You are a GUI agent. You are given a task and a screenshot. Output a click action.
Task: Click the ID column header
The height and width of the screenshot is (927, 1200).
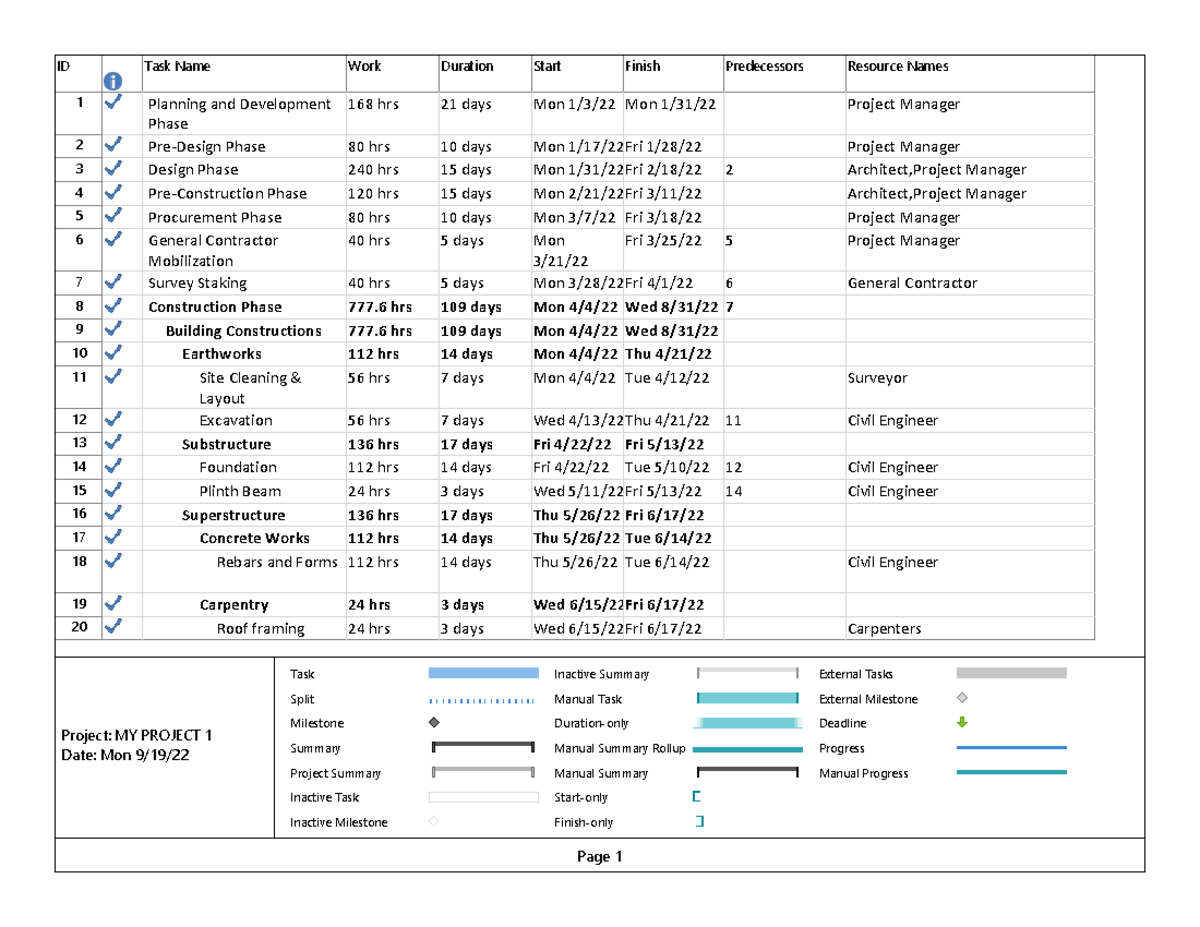[63, 66]
